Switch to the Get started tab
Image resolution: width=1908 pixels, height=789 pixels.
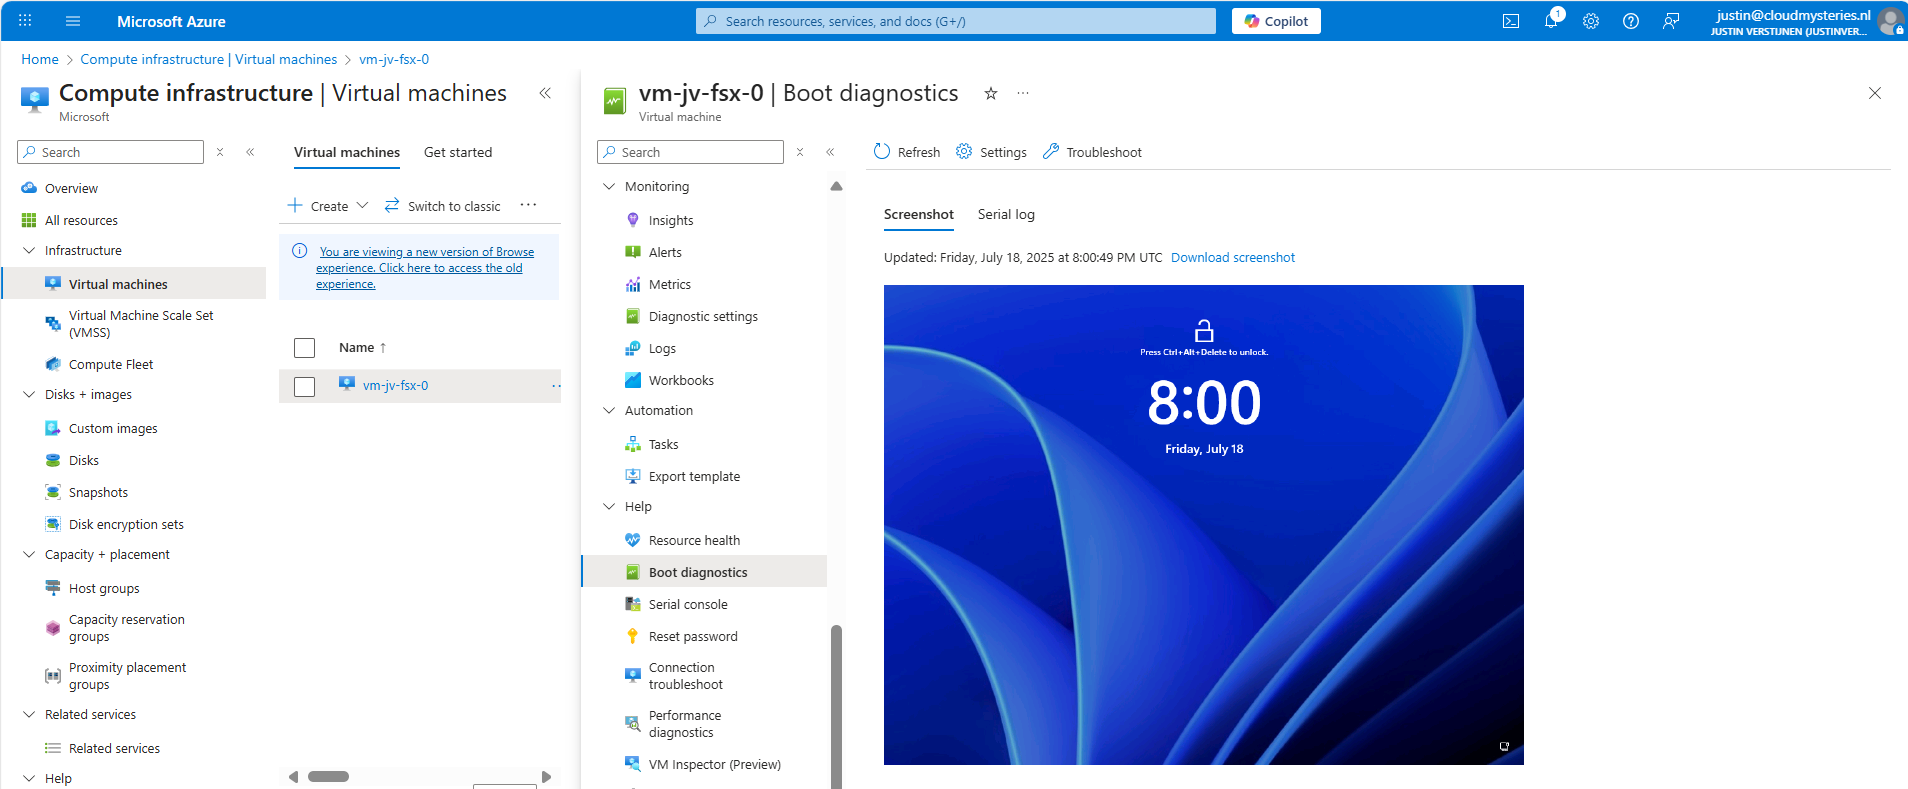click(458, 153)
